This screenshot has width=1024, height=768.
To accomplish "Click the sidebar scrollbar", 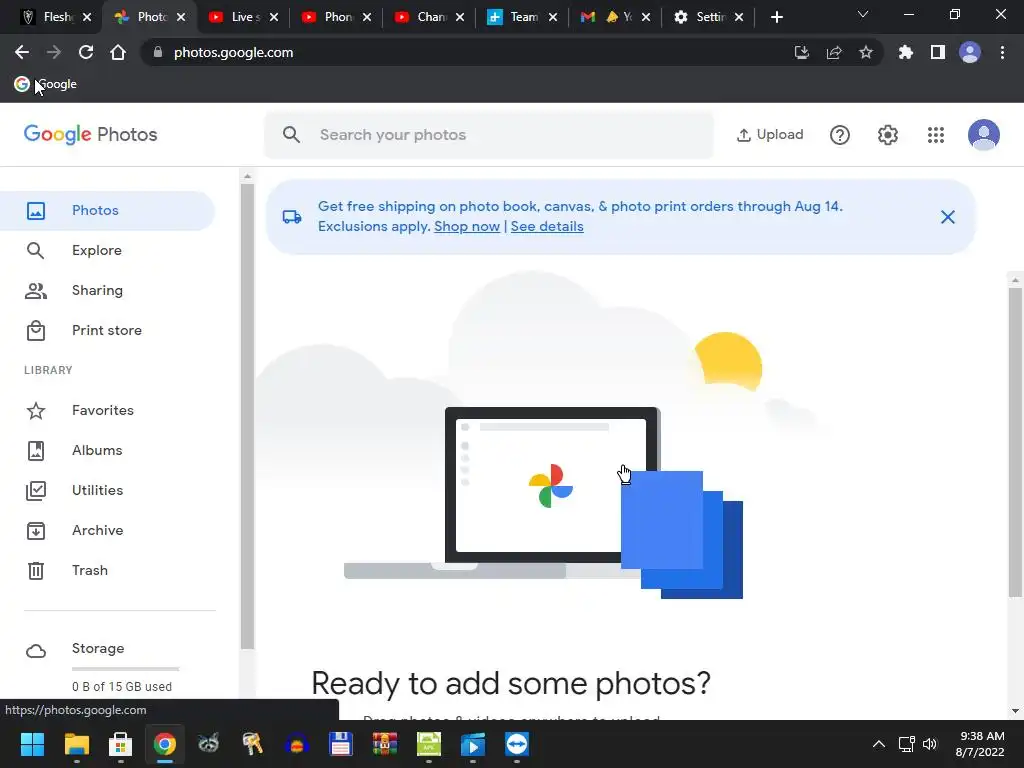I will pyautogui.click(x=247, y=418).
